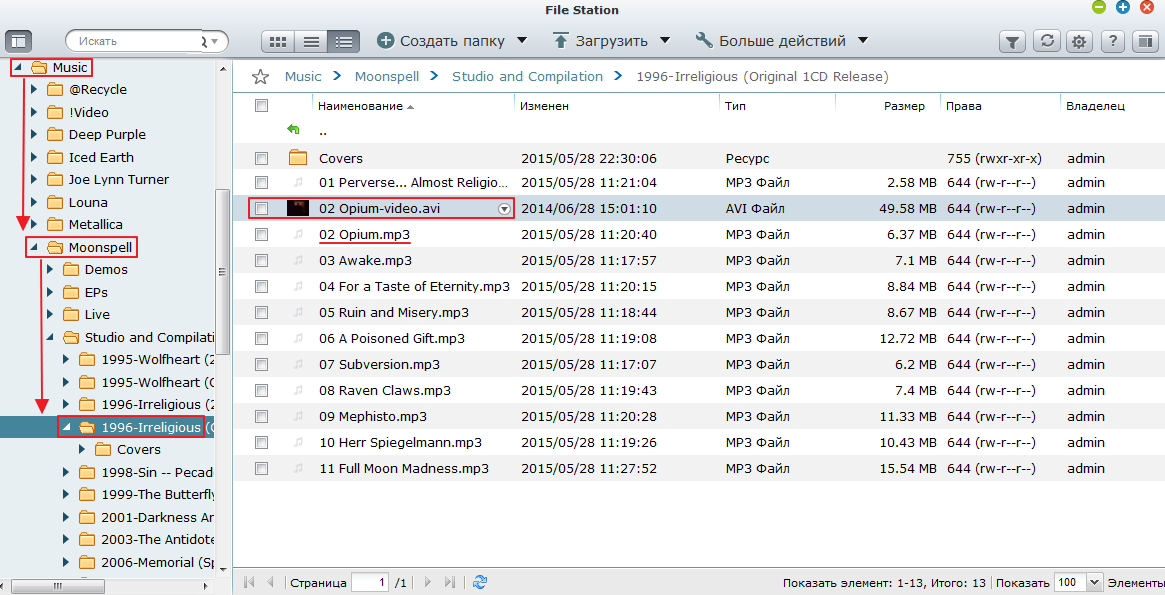
Task: Check the 02 Opium-video.avi checkbox
Action: pyautogui.click(x=262, y=208)
